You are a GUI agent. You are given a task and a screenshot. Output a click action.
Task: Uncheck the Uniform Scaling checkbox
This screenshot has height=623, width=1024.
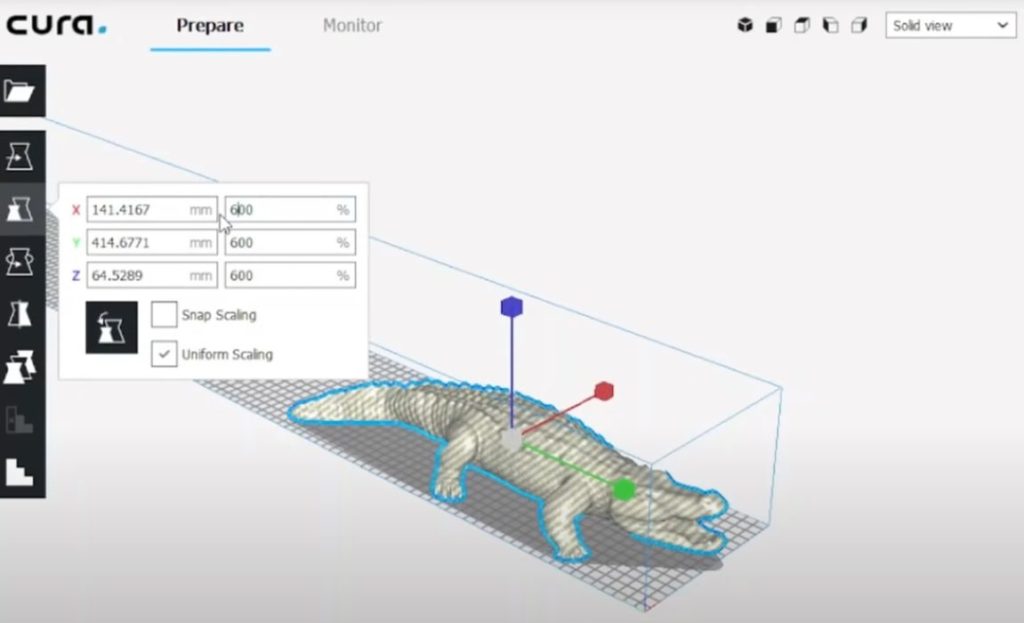pyautogui.click(x=164, y=354)
